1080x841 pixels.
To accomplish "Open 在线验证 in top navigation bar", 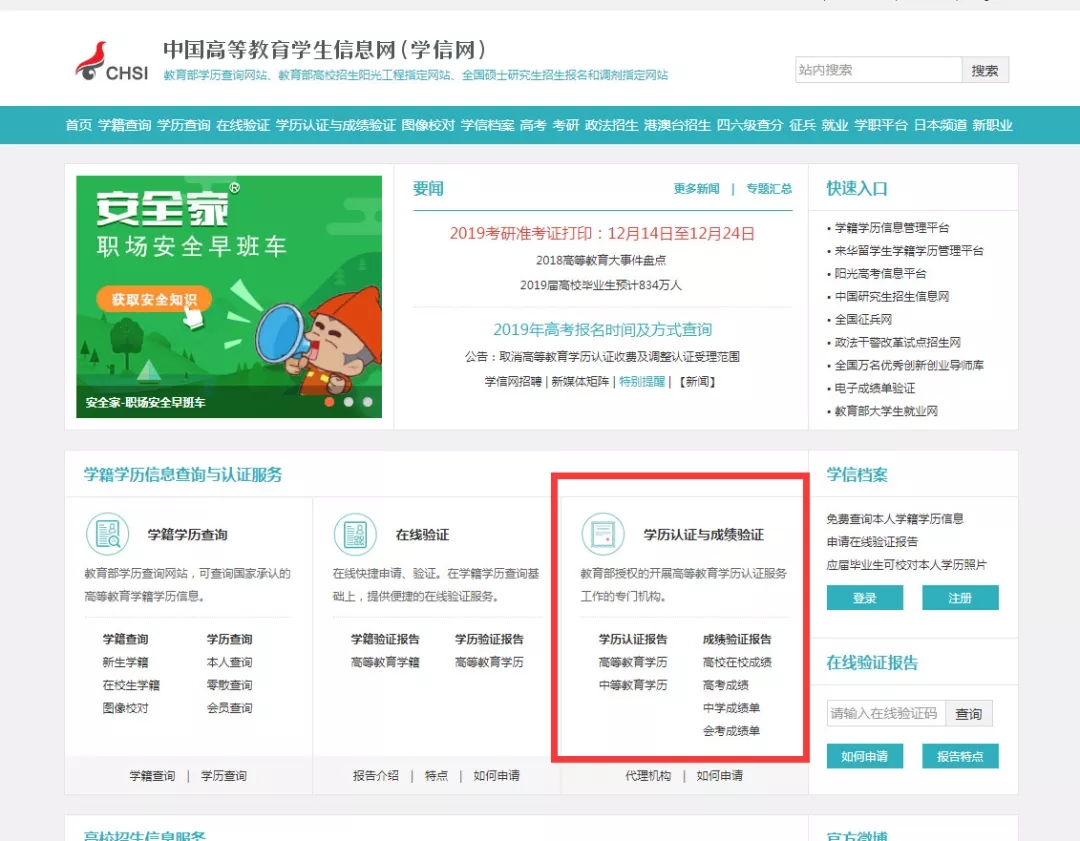I will (243, 125).
